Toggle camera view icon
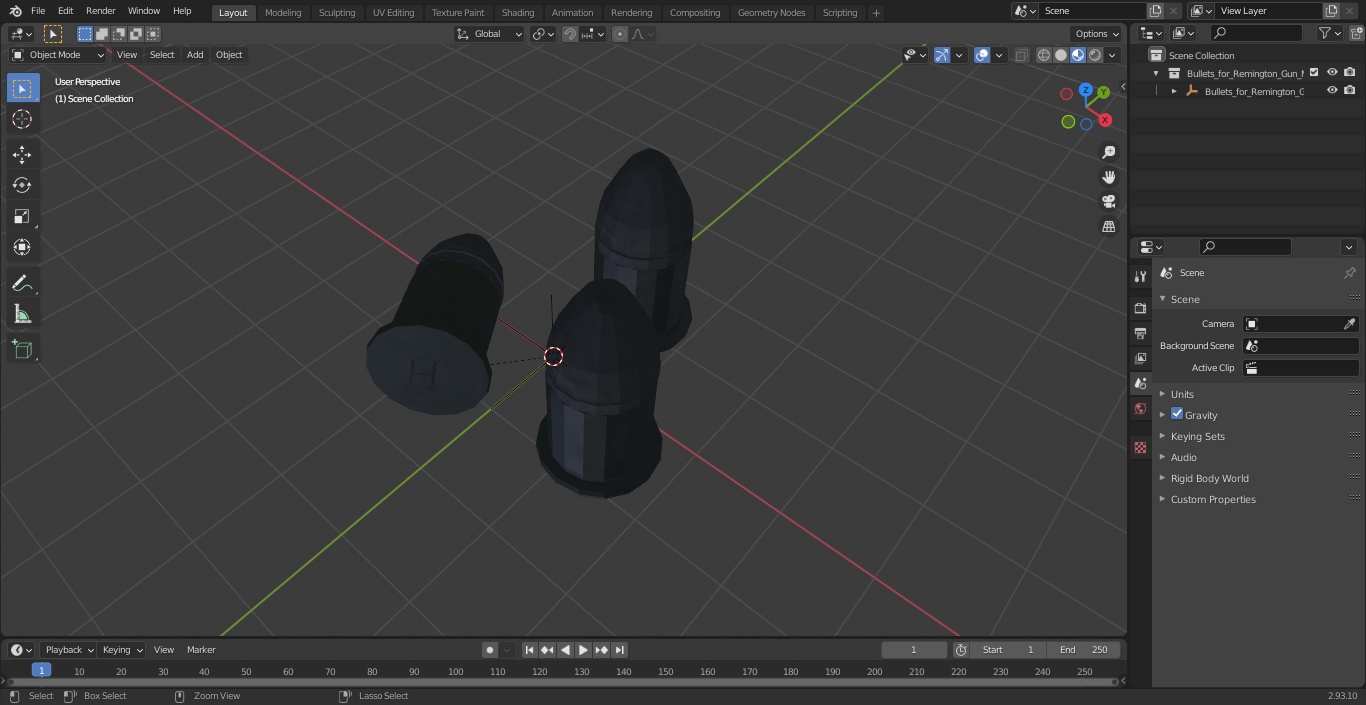This screenshot has width=1366, height=705. point(1108,201)
